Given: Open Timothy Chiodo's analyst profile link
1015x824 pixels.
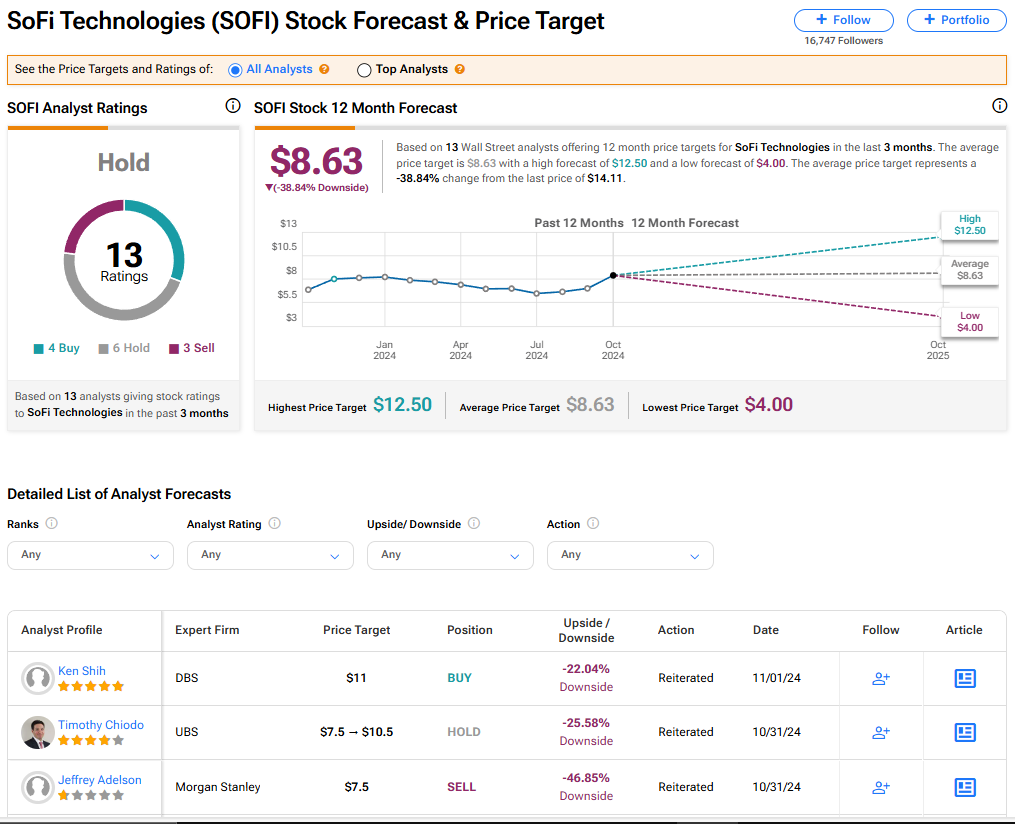Looking at the screenshot, I should coord(101,725).
